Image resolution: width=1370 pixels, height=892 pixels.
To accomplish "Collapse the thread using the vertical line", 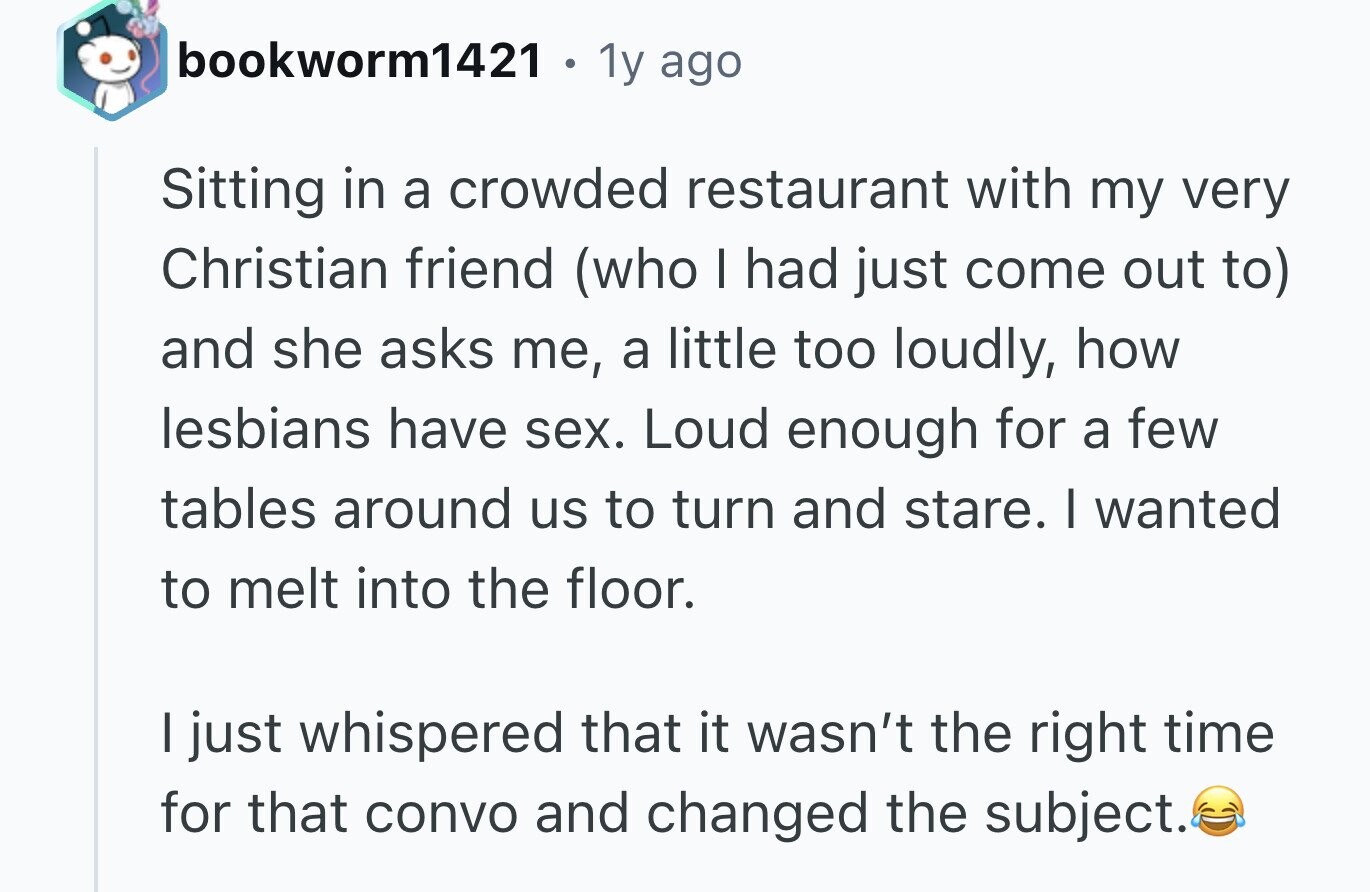I will point(97,518).
